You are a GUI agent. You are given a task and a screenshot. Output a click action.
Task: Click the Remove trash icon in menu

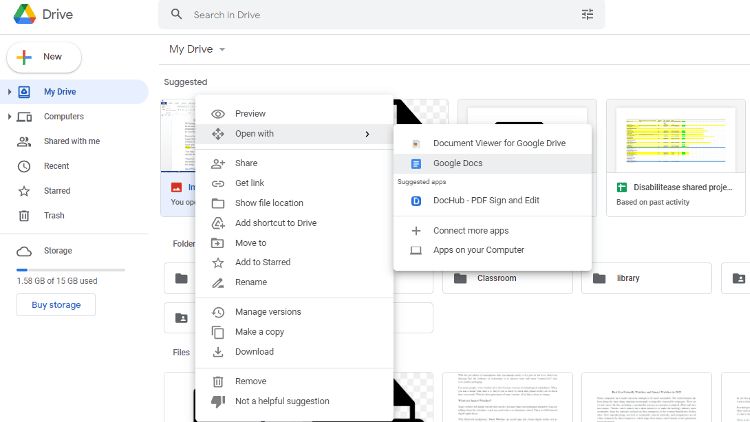click(x=218, y=381)
